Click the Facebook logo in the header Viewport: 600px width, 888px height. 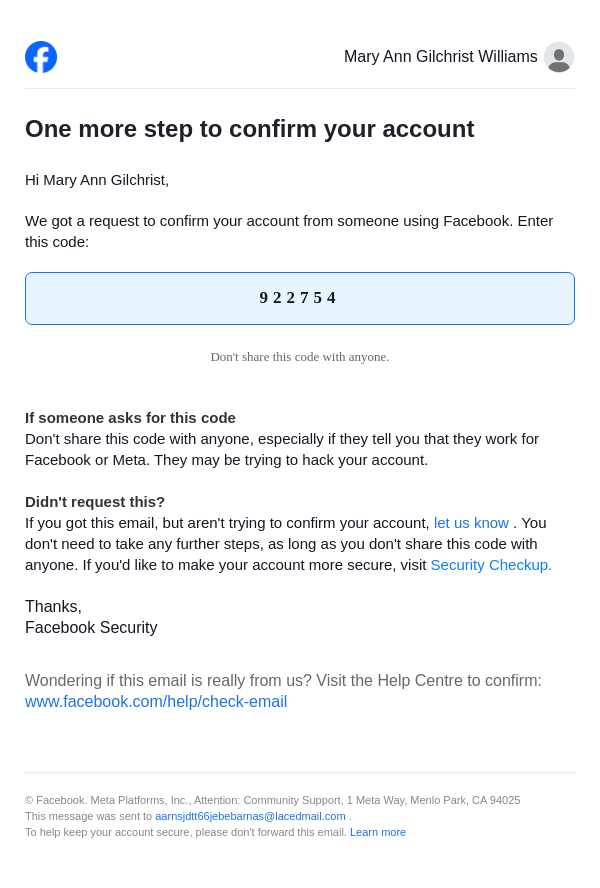point(41,57)
